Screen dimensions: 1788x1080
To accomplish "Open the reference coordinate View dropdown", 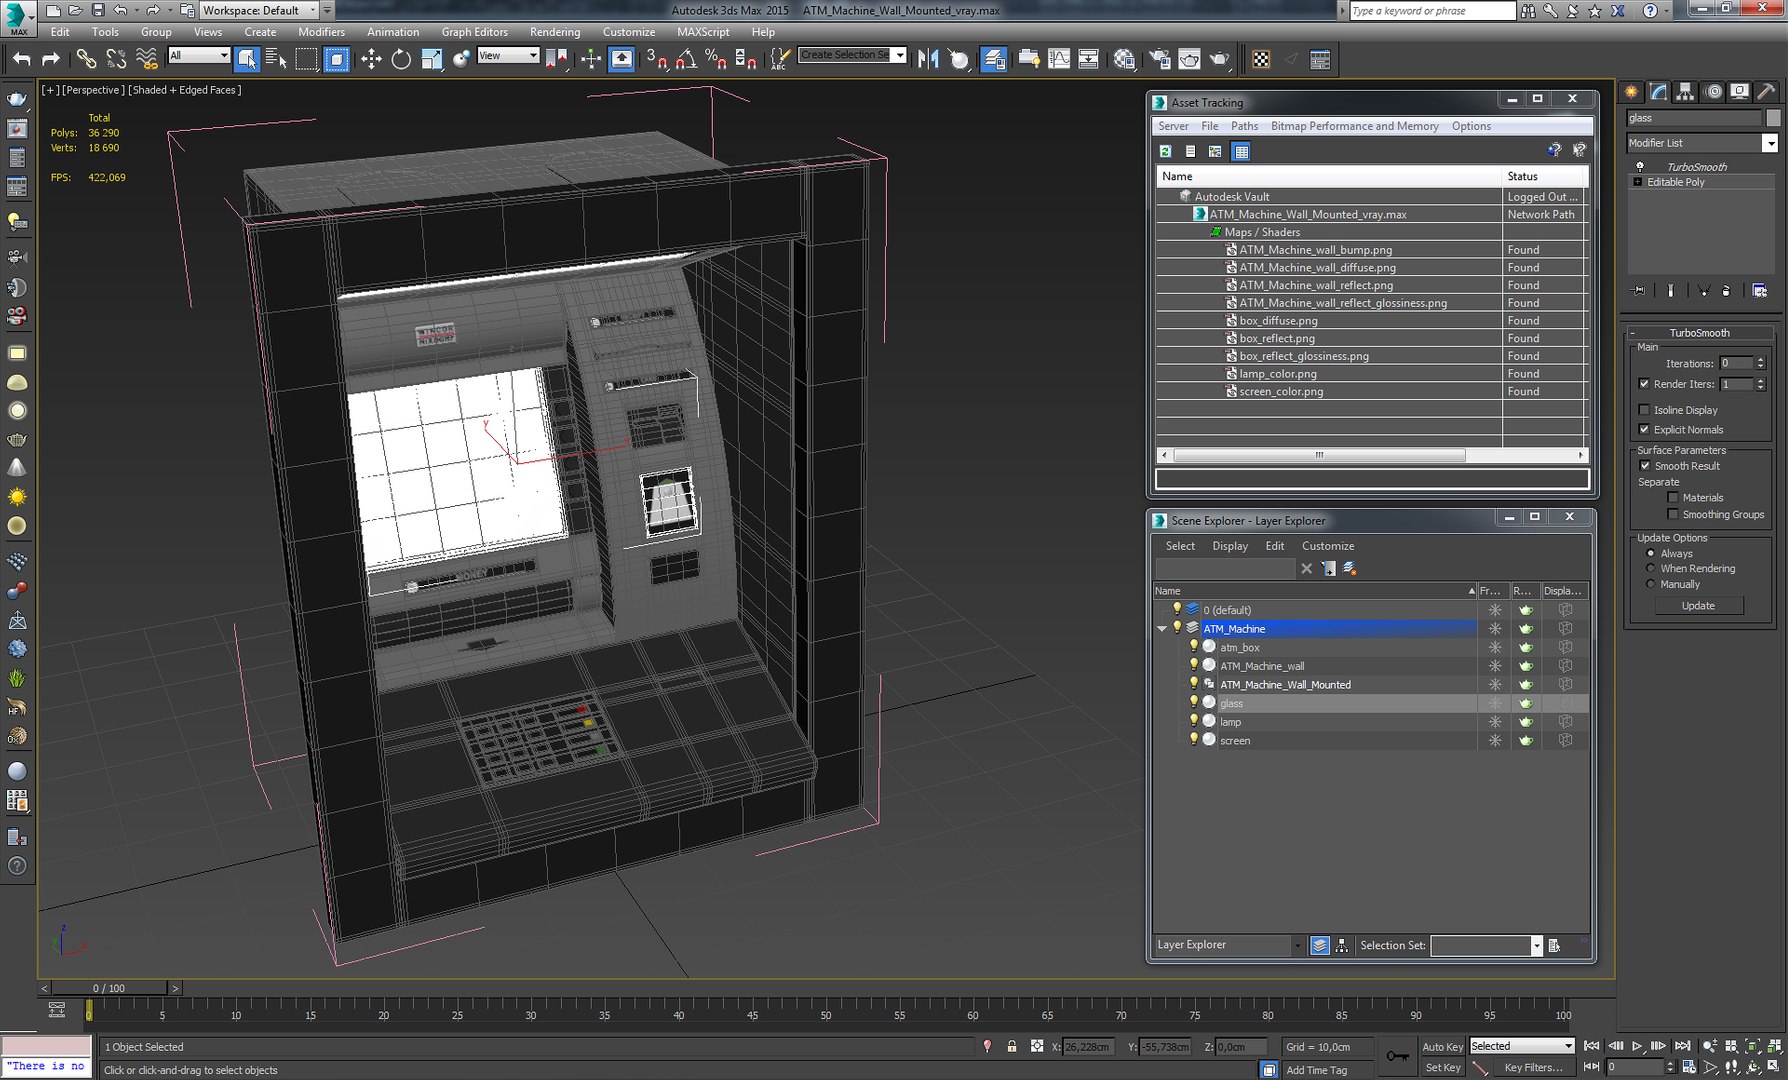I will coord(533,55).
